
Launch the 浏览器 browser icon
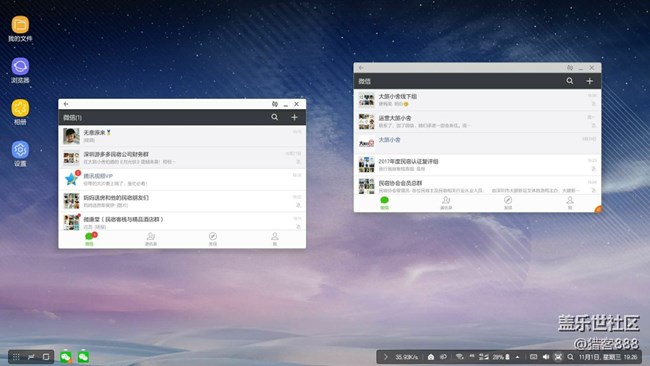tap(20, 70)
